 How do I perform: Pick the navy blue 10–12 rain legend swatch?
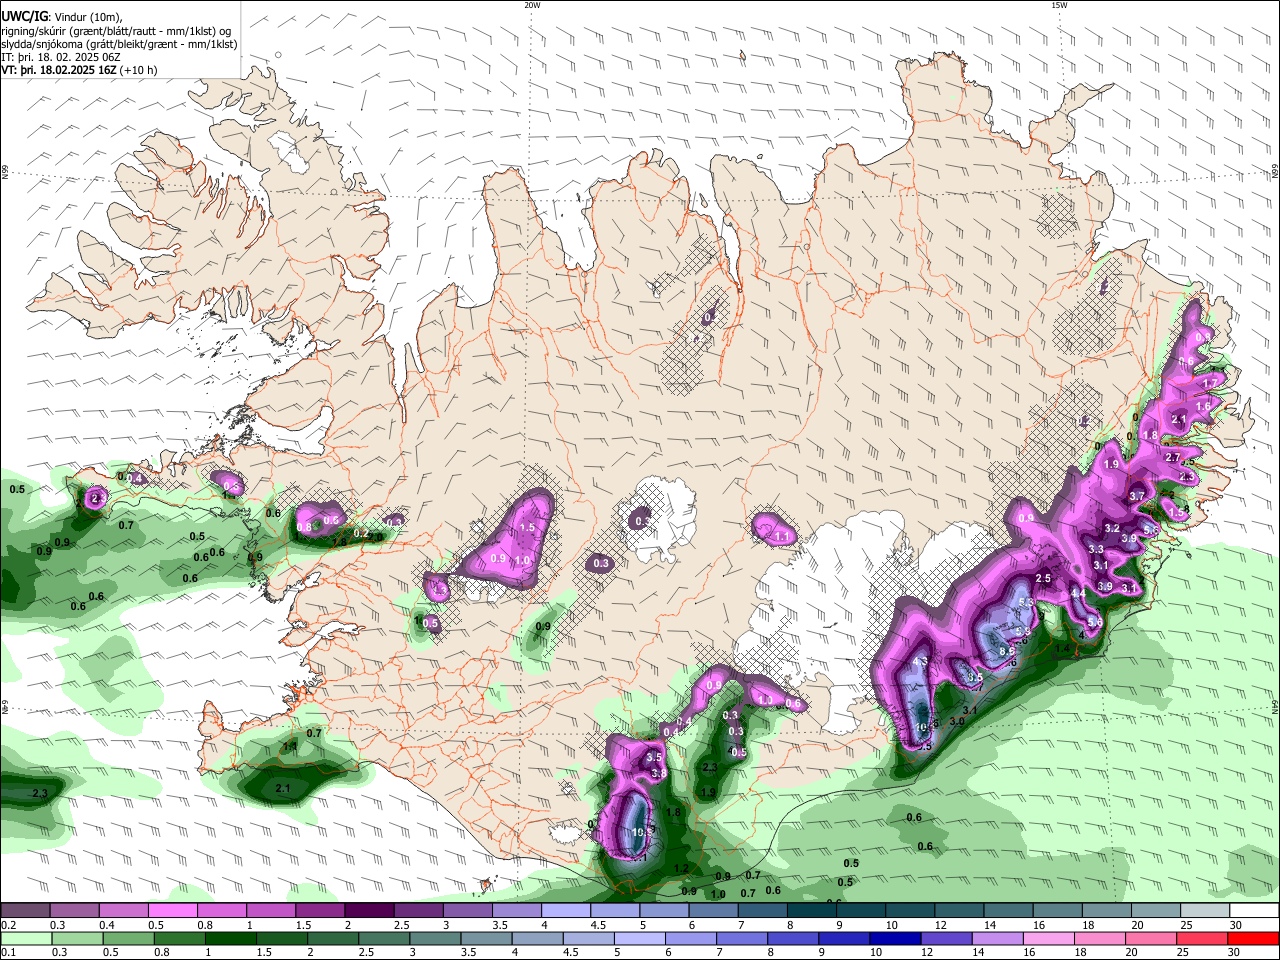coord(893,938)
